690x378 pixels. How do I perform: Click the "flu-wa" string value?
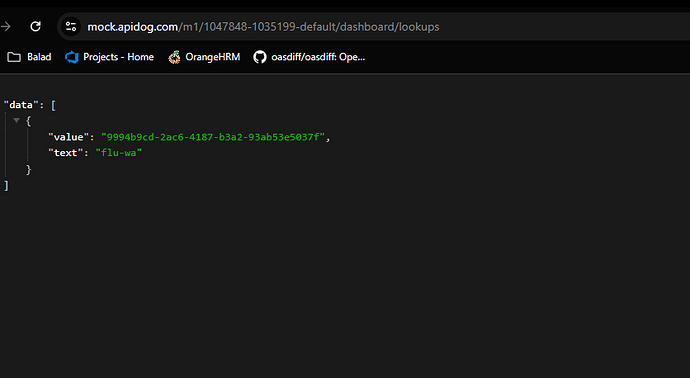119,153
